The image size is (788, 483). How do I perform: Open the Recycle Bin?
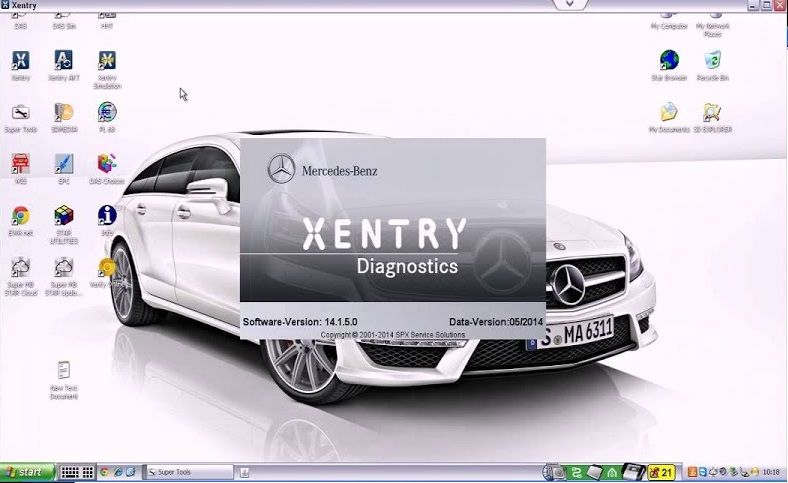(713, 61)
